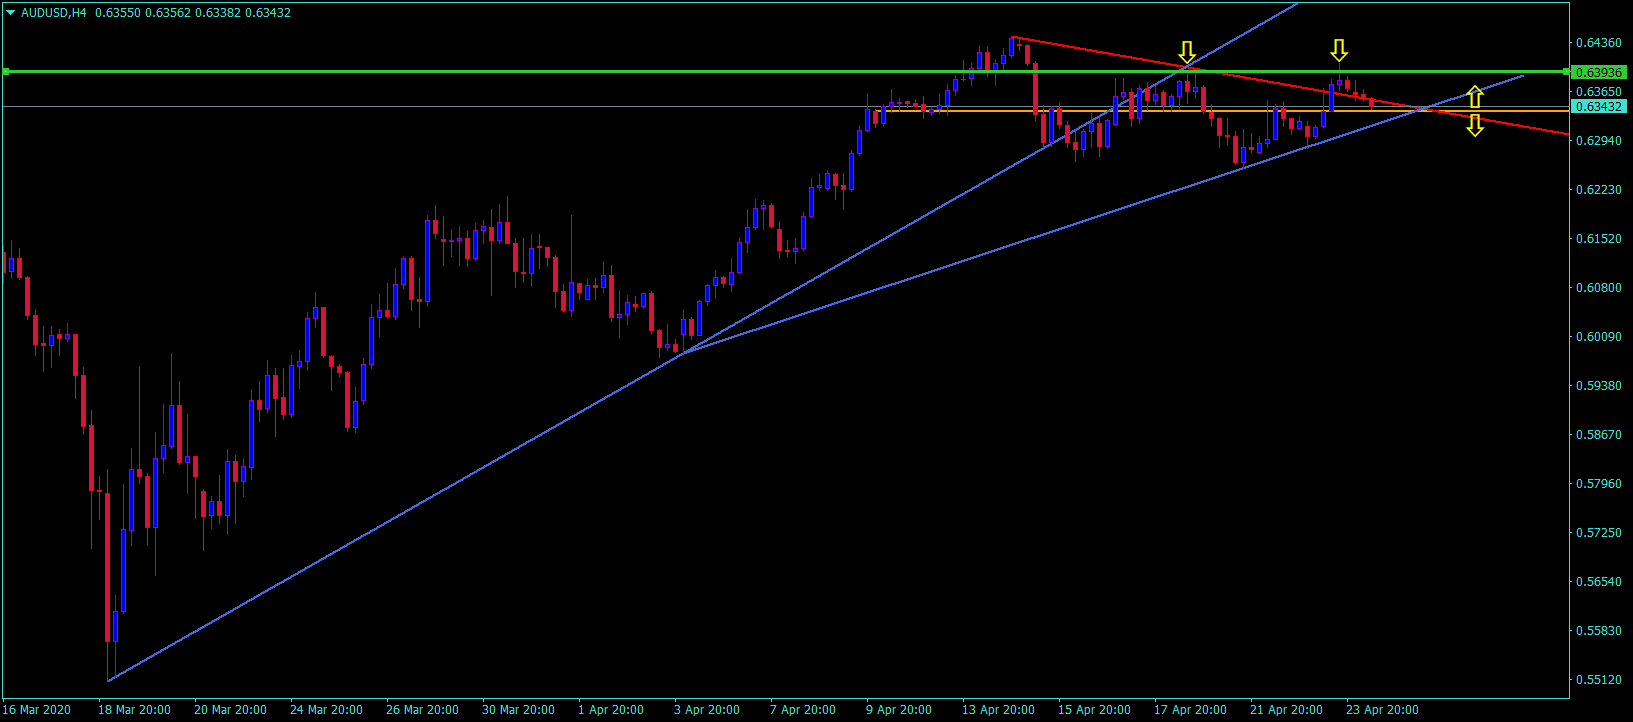This screenshot has height=722, width=1633.
Task: Click the 0.62230 price axis label
Action: click(x=1598, y=190)
